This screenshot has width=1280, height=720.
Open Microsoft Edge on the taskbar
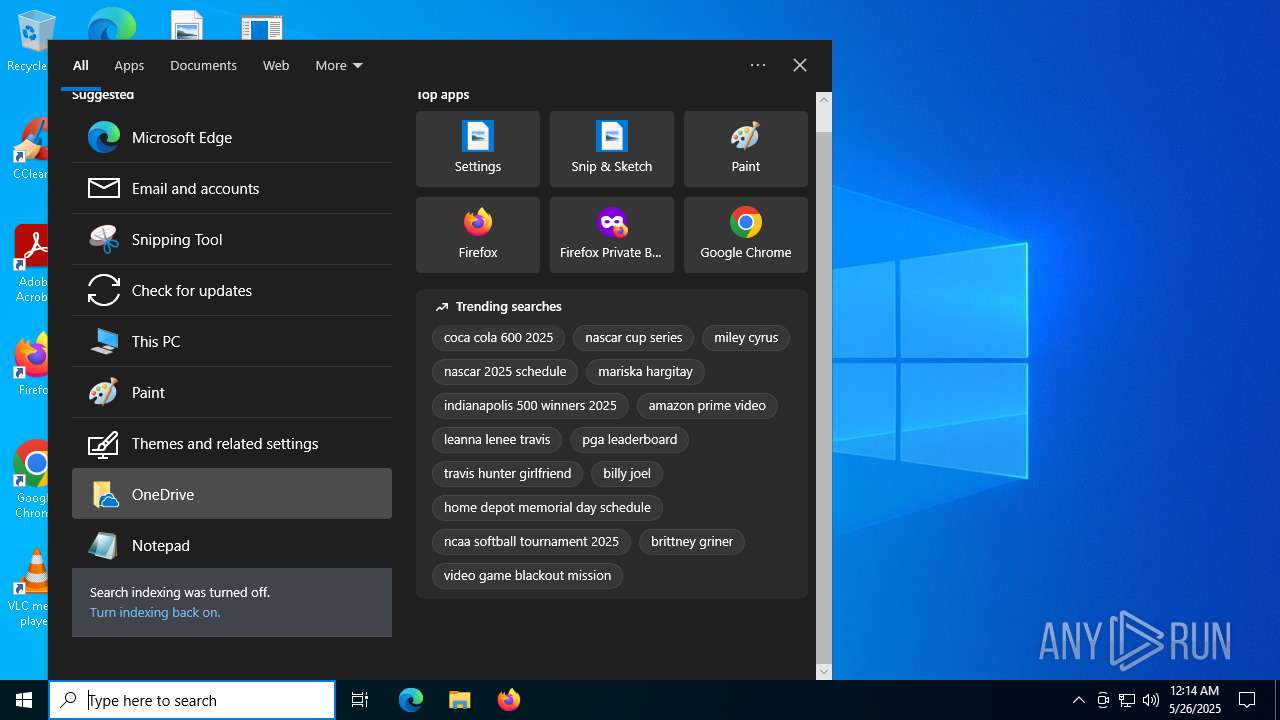pyautogui.click(x=411, y=700)
